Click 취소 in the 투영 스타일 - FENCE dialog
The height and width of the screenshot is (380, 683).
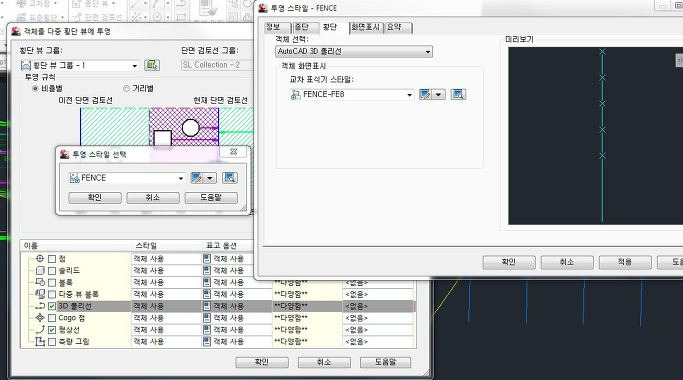coord(567,262)
